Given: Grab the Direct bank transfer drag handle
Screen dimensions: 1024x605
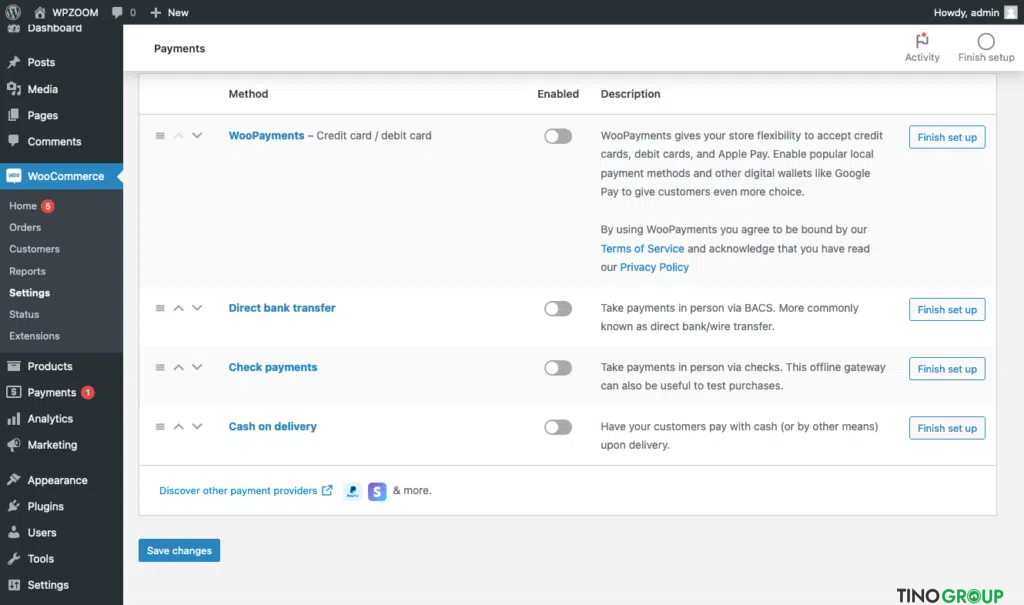Looking at the screenshot, I should pyautogui.click(x=160, y=308).
